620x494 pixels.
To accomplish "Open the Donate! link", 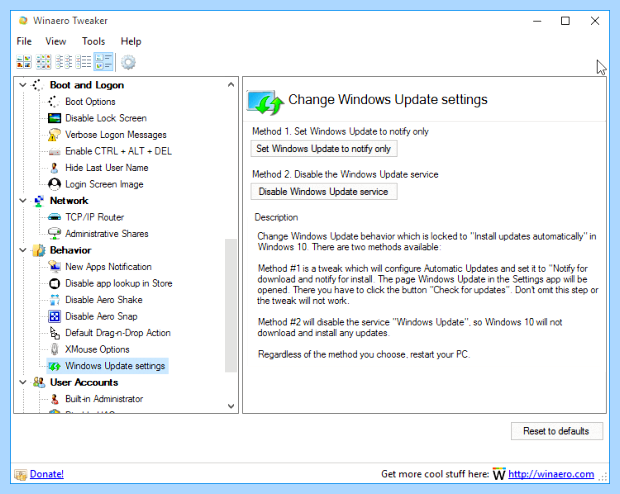I will pos(47,474).
